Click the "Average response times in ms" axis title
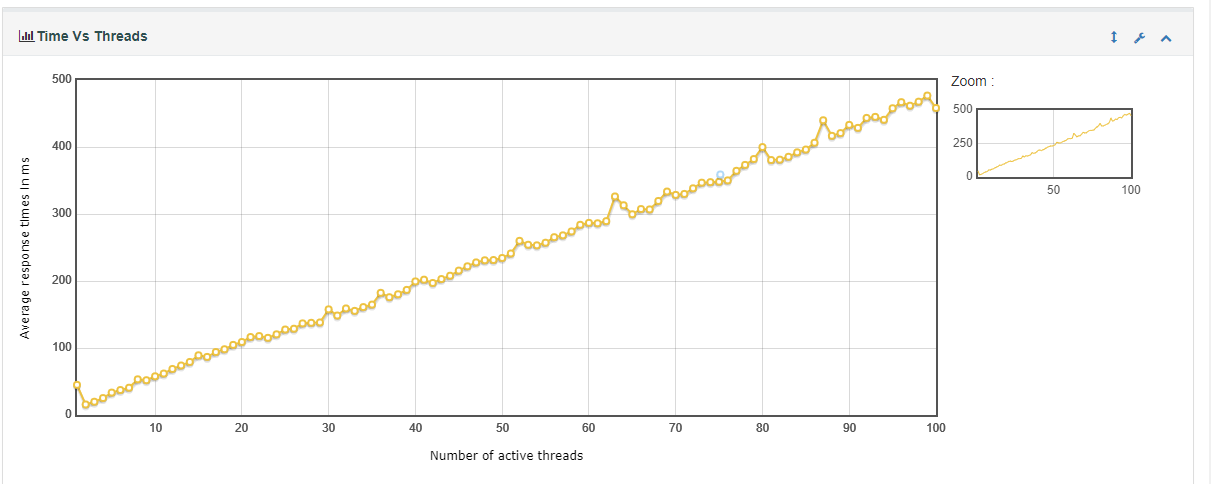This screenshot has width=1211, height=484. click(x=25, y=247)
